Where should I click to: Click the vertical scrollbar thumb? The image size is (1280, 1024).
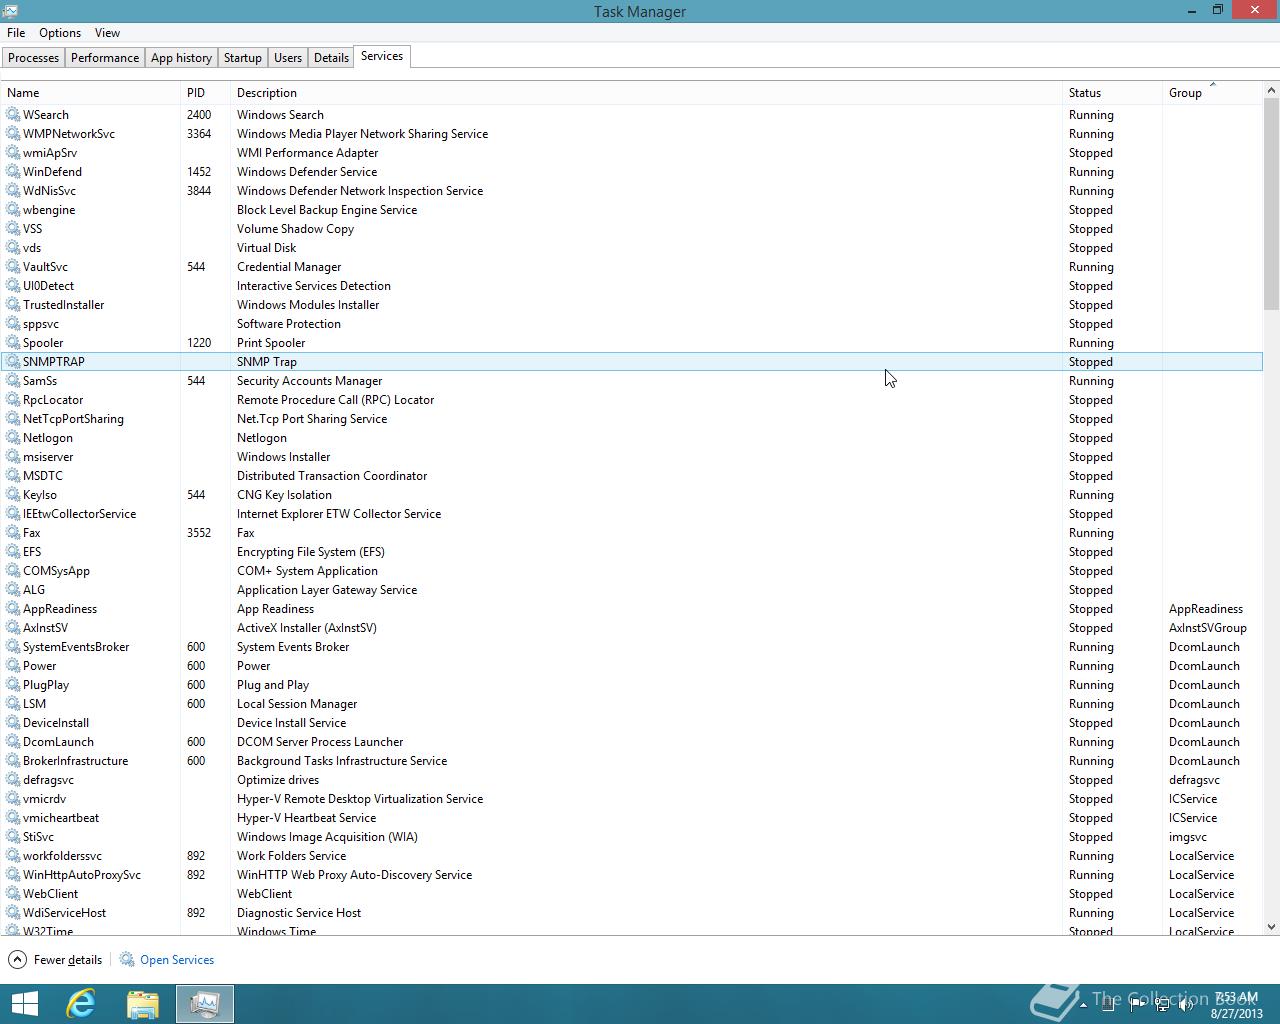1272,204
